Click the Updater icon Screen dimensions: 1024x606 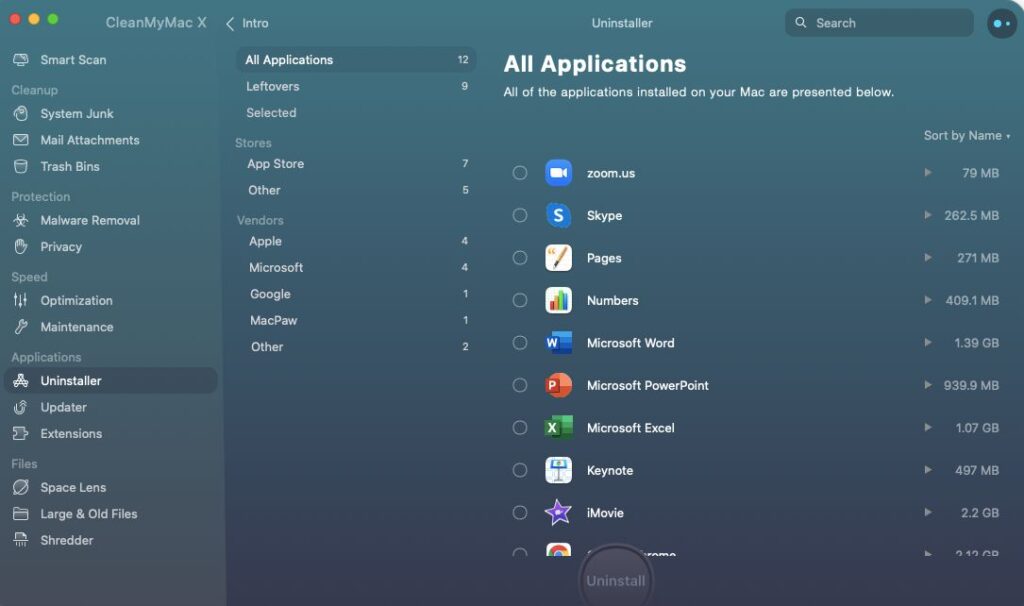point(21,407)
